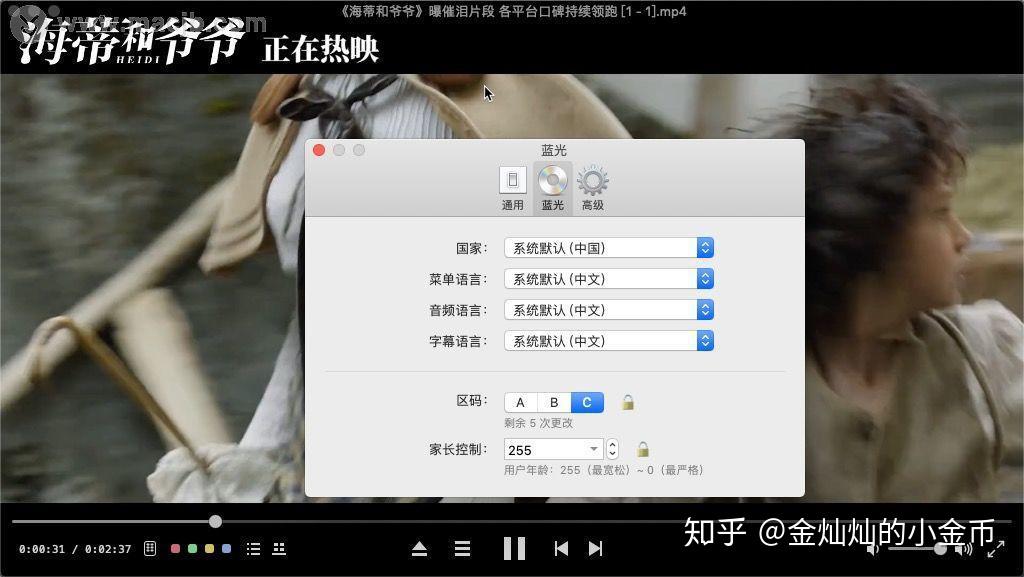The width and height of the screenshot is (1024, 577).
Task: Switch to the 通用 settings tab
Action: [513, 184]
